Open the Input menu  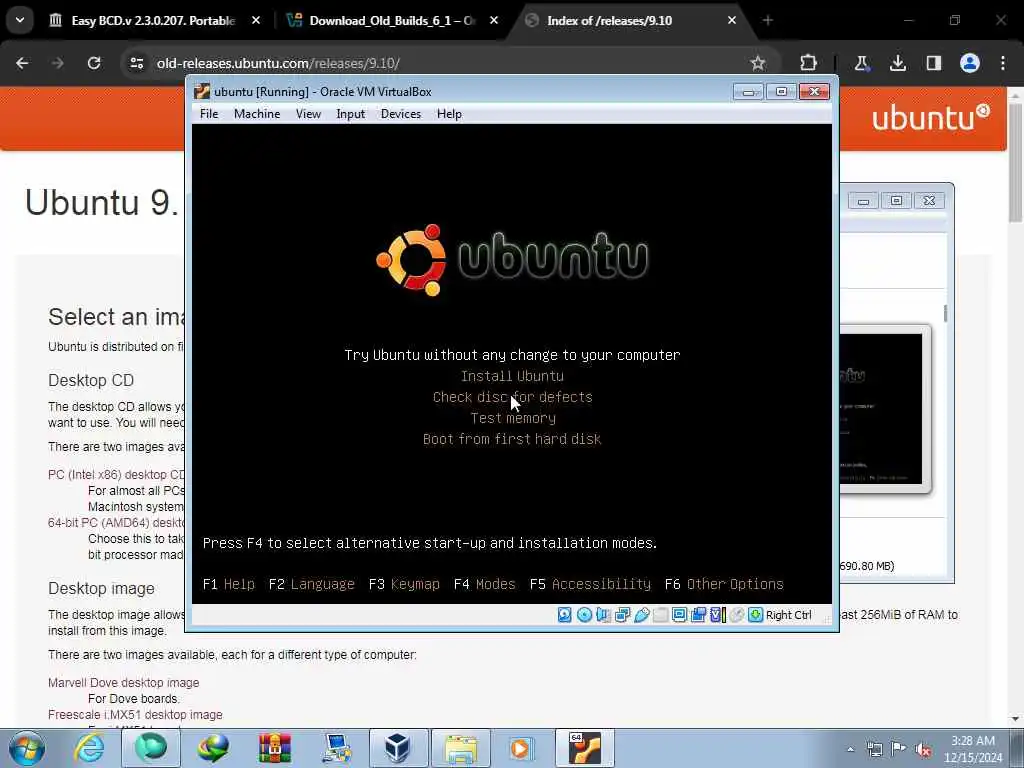pyautogui.click(x=351, y=114)
